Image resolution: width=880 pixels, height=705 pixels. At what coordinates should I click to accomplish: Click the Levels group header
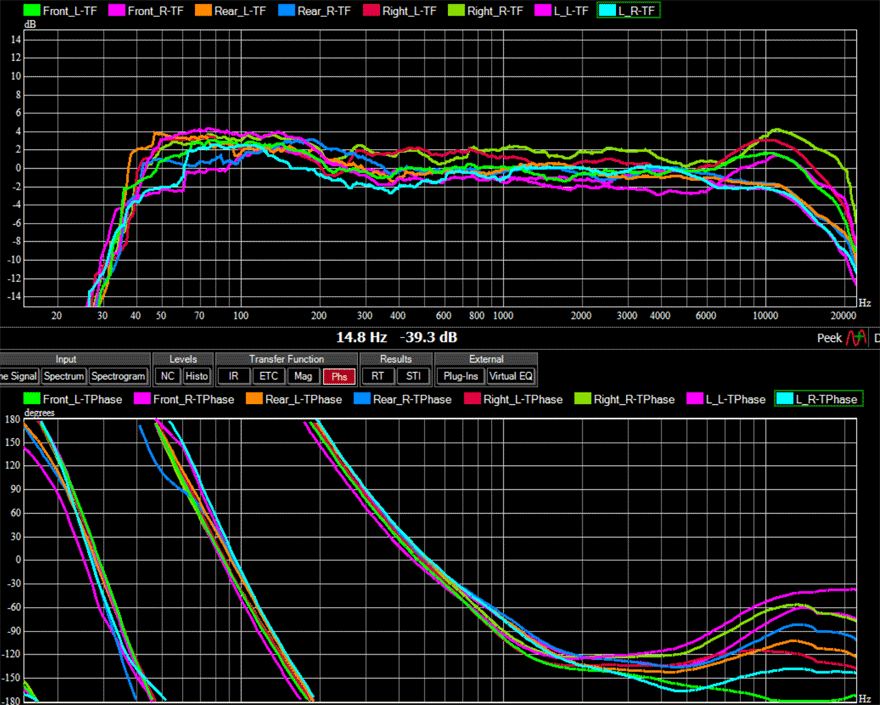[x=183, y=359]
